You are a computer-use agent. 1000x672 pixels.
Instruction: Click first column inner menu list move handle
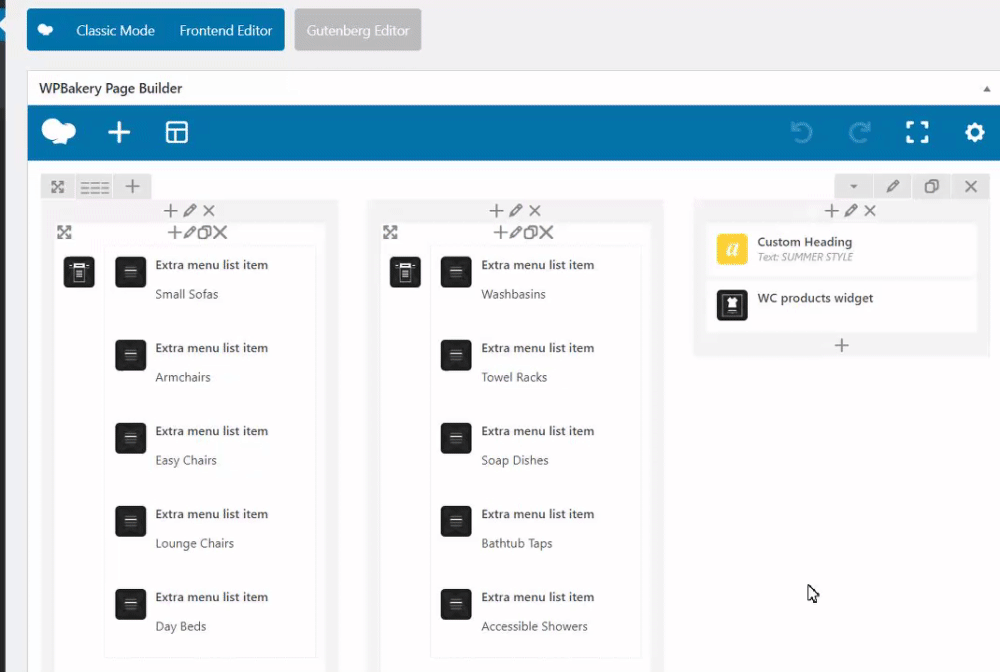coord(64,232)
